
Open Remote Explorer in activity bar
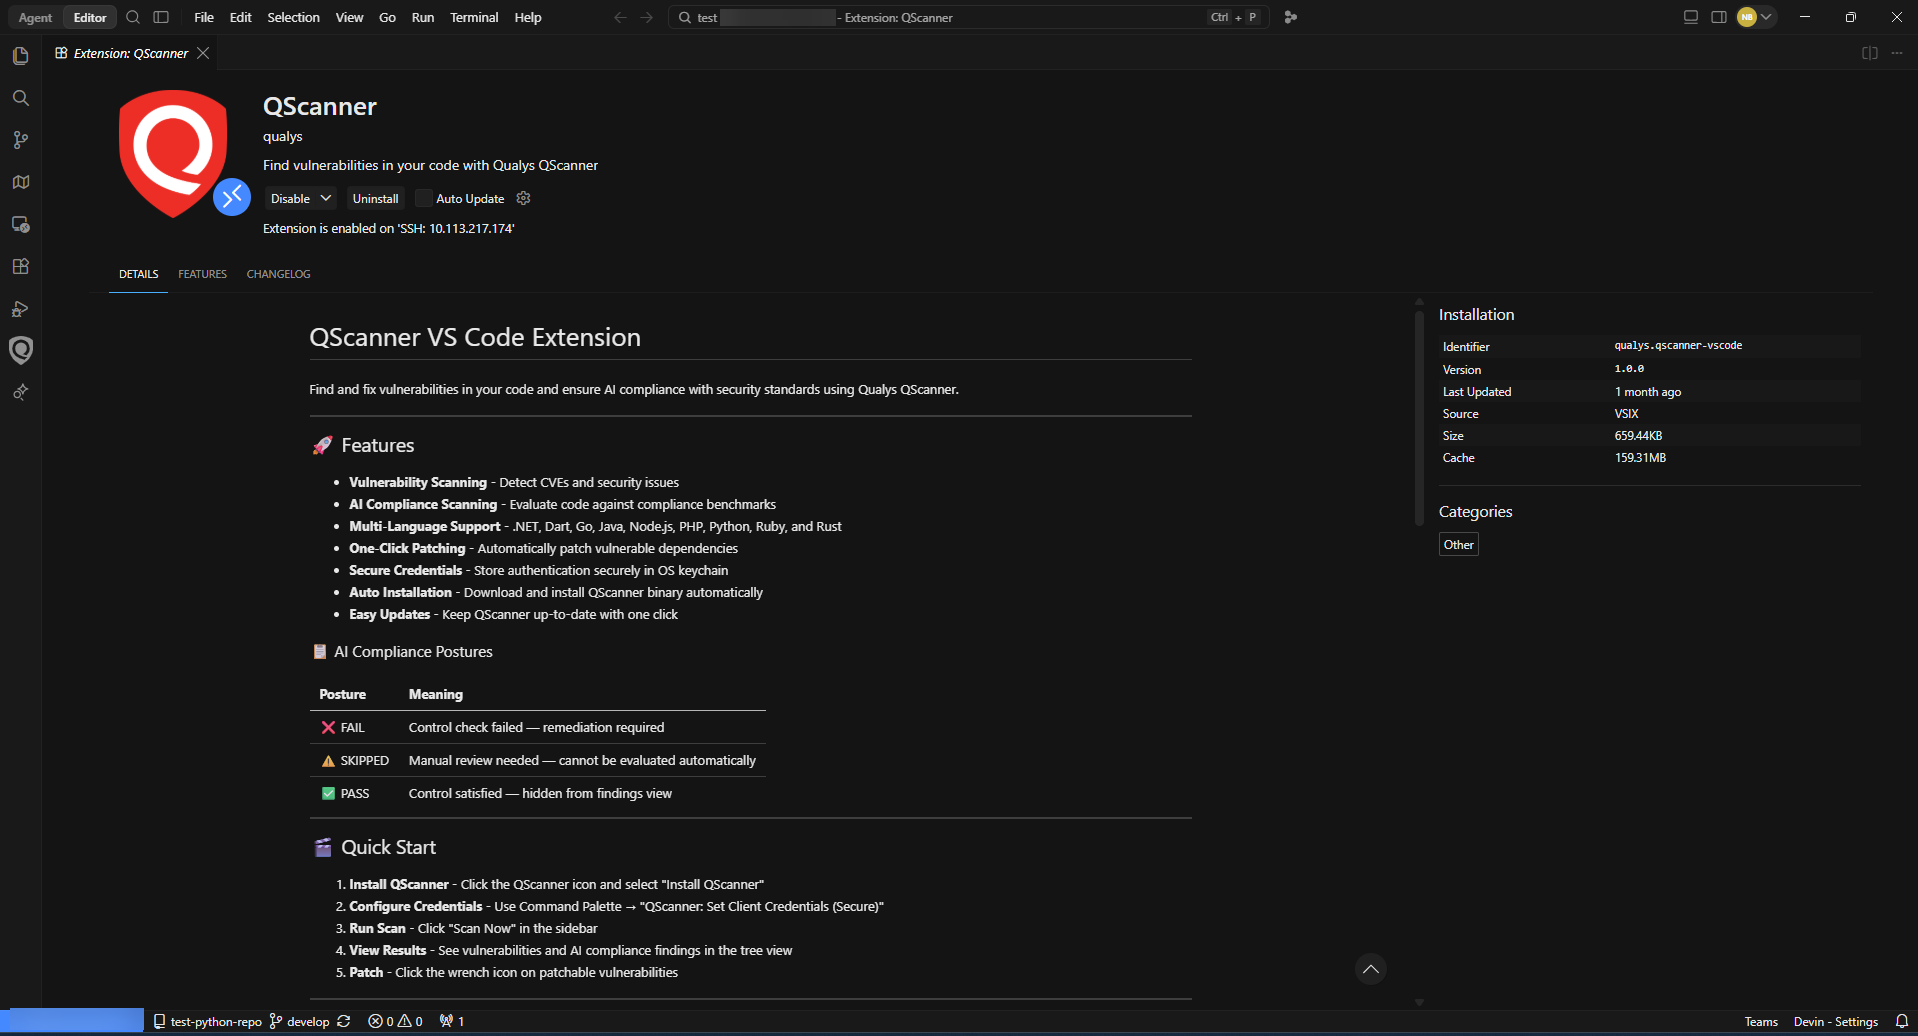(20, 224)
